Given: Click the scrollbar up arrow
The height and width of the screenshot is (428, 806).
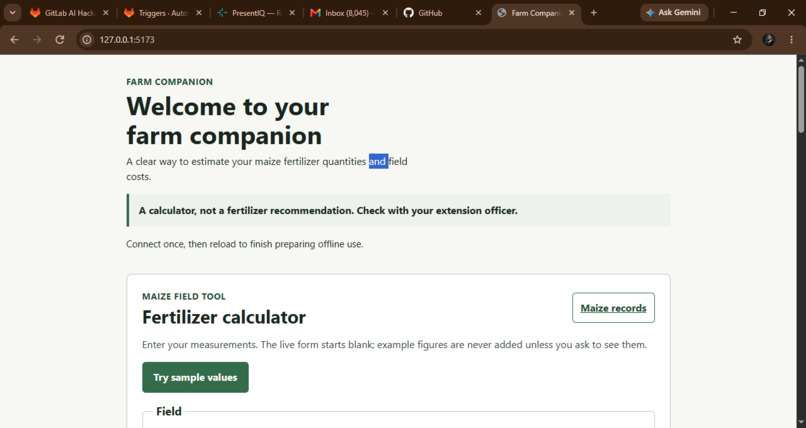Looking at the screenshot, I should tap(801, 60).
